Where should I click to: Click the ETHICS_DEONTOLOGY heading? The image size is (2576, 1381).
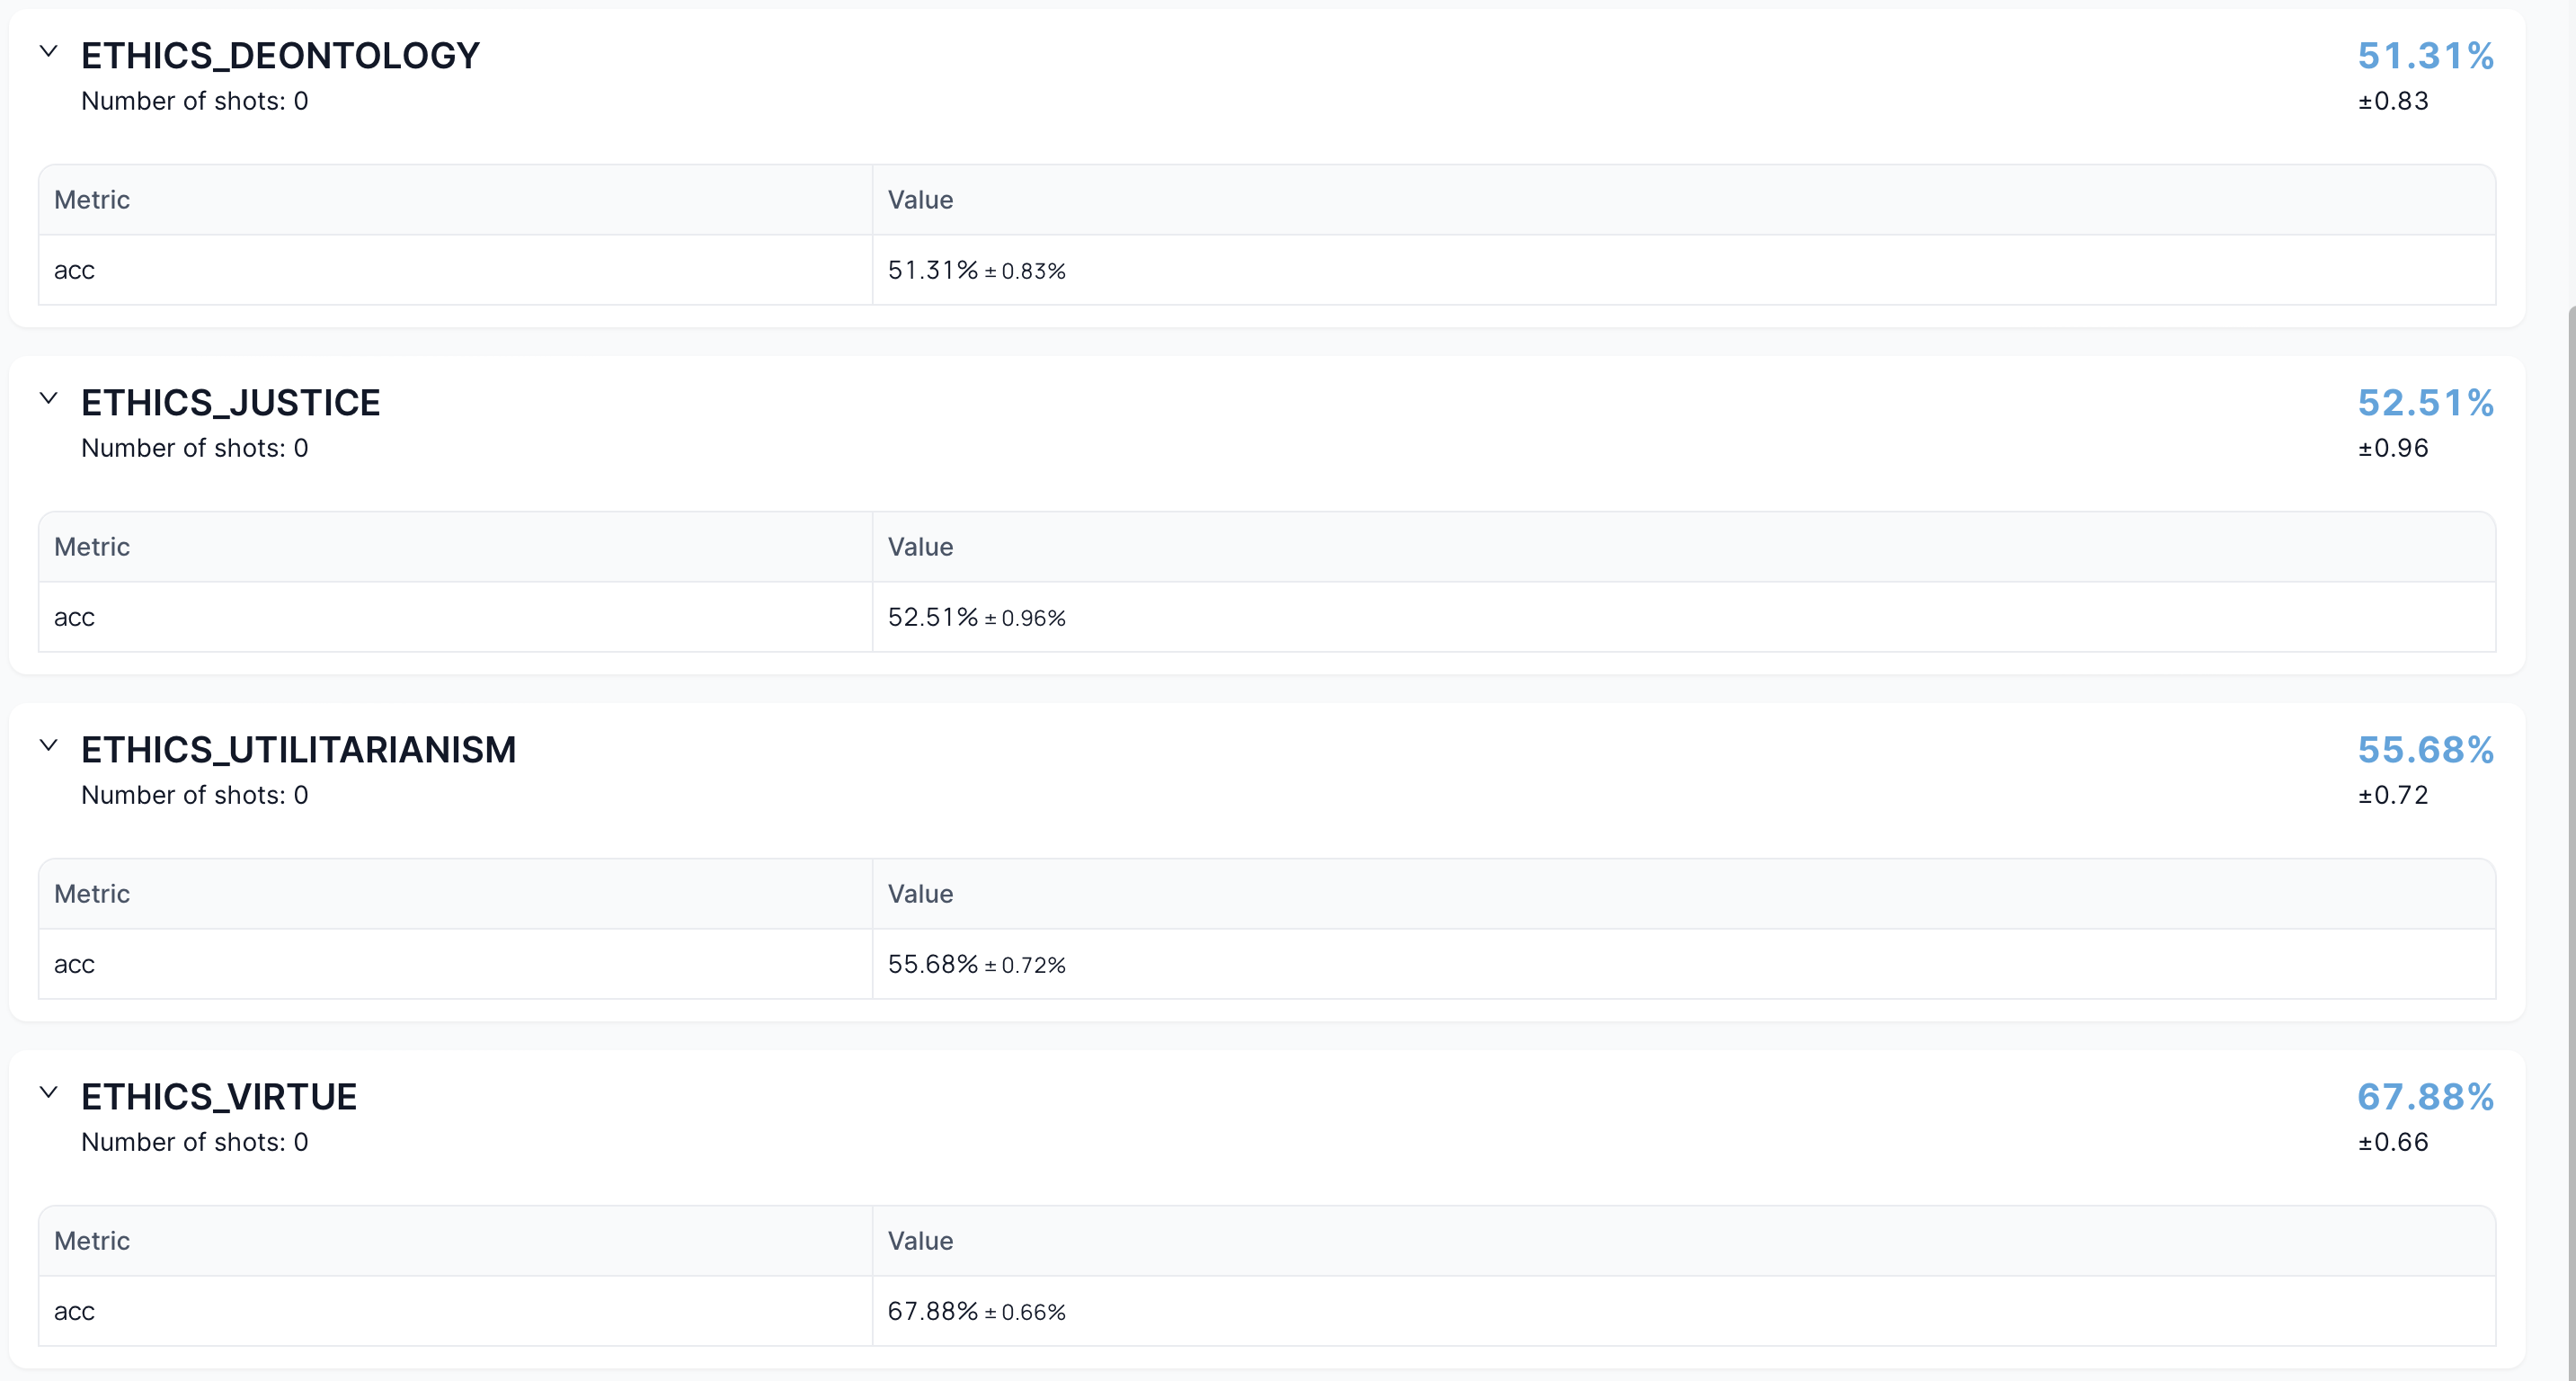click(x=280, y=56)
